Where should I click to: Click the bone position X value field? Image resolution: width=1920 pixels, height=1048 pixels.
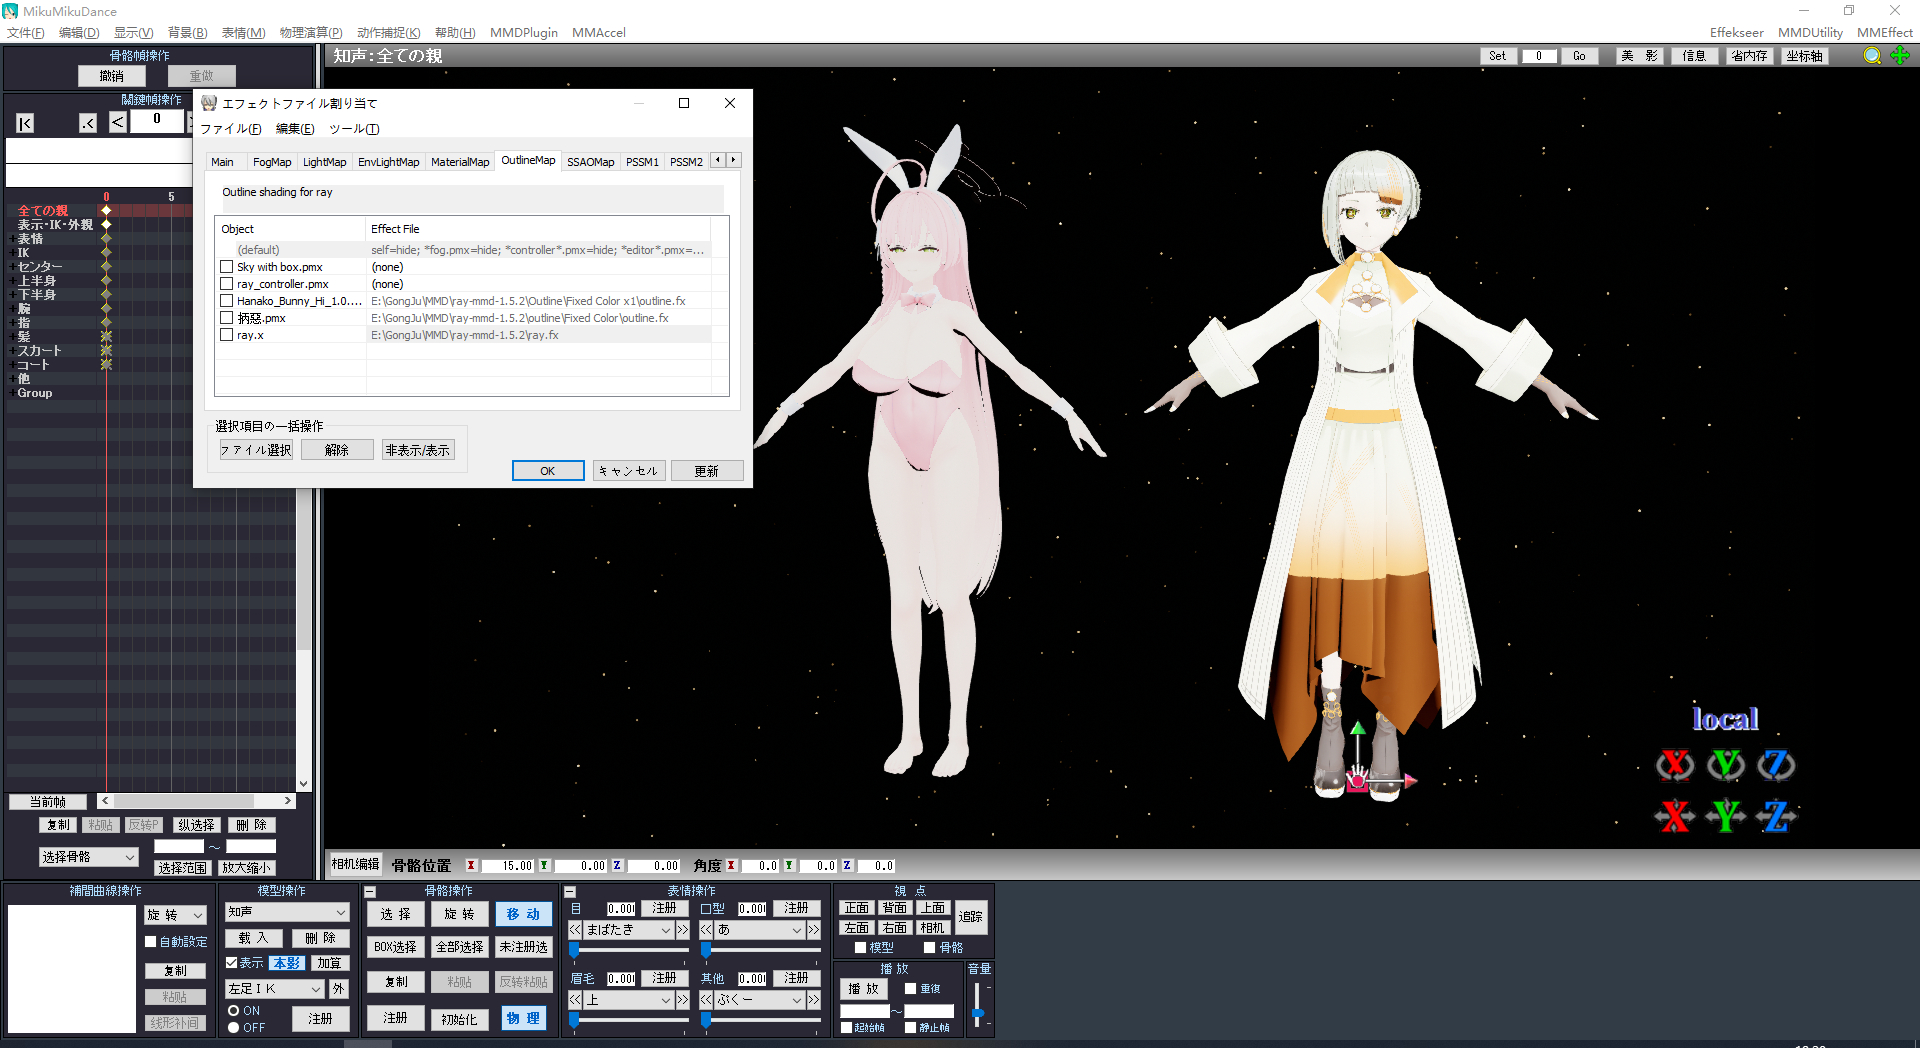click(x=507, y=866)
